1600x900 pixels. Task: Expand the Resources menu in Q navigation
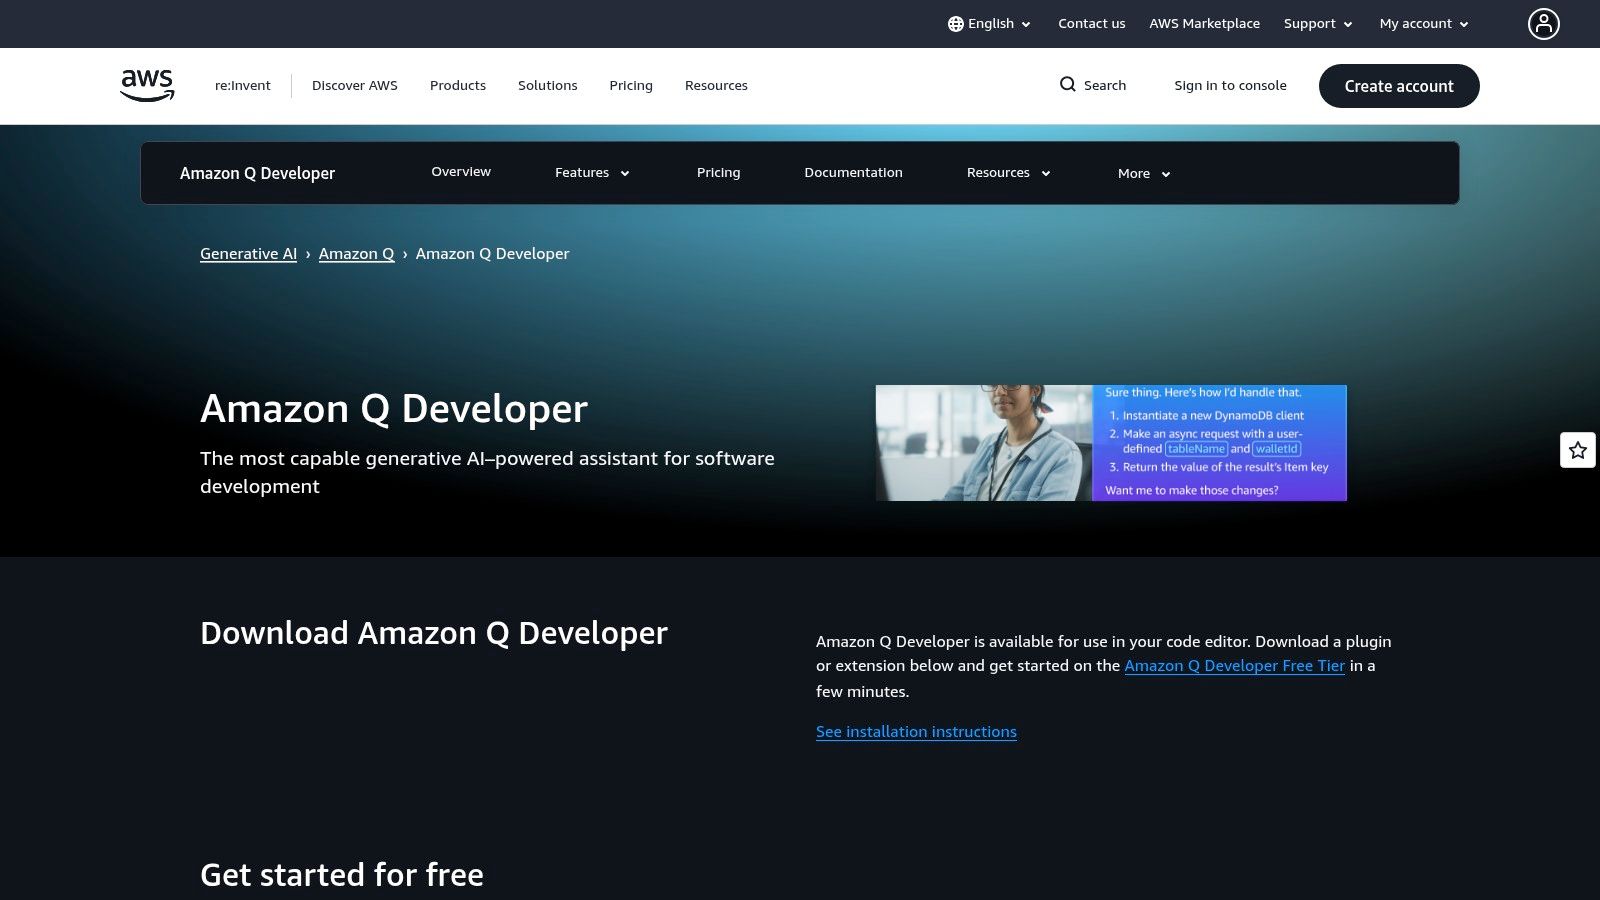click(1006, 172)
